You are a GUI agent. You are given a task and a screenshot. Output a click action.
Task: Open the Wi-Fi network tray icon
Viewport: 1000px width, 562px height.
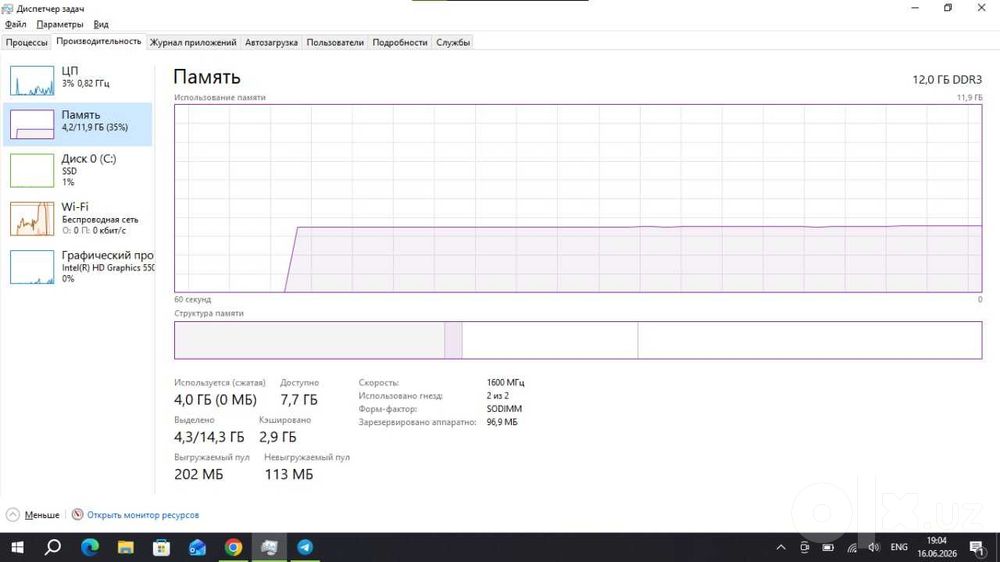(x=851, y=547)
